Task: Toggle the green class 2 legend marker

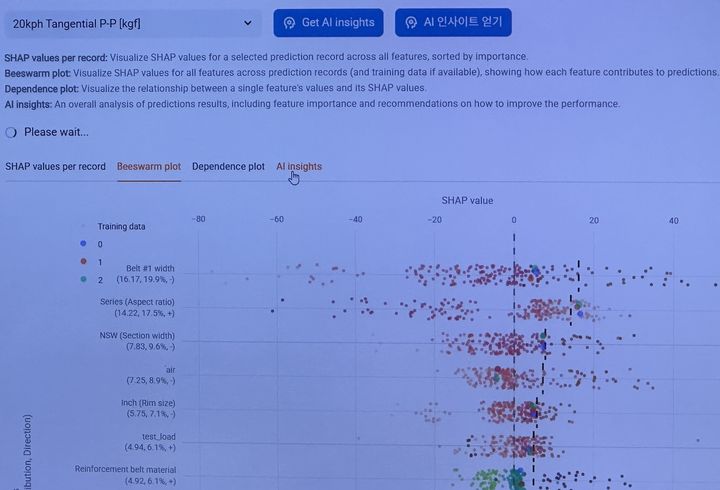Action: pyautogui.click(x=84, y=280)
